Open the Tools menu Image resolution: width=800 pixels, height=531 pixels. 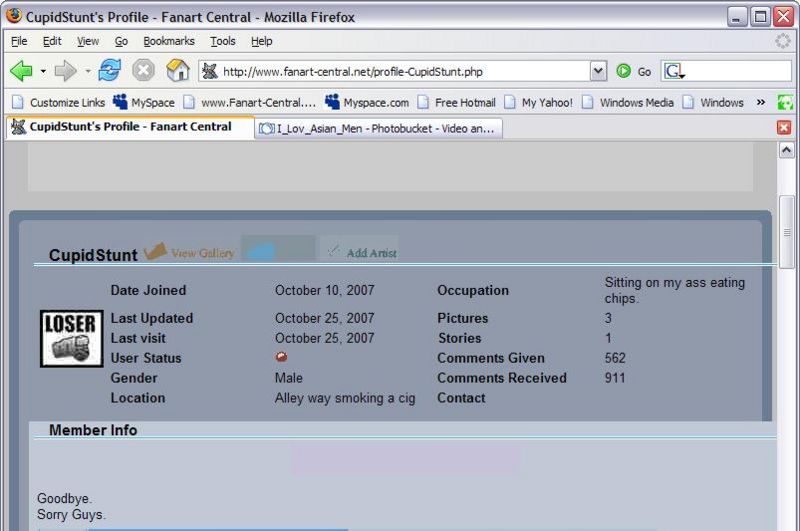(222, 41)
